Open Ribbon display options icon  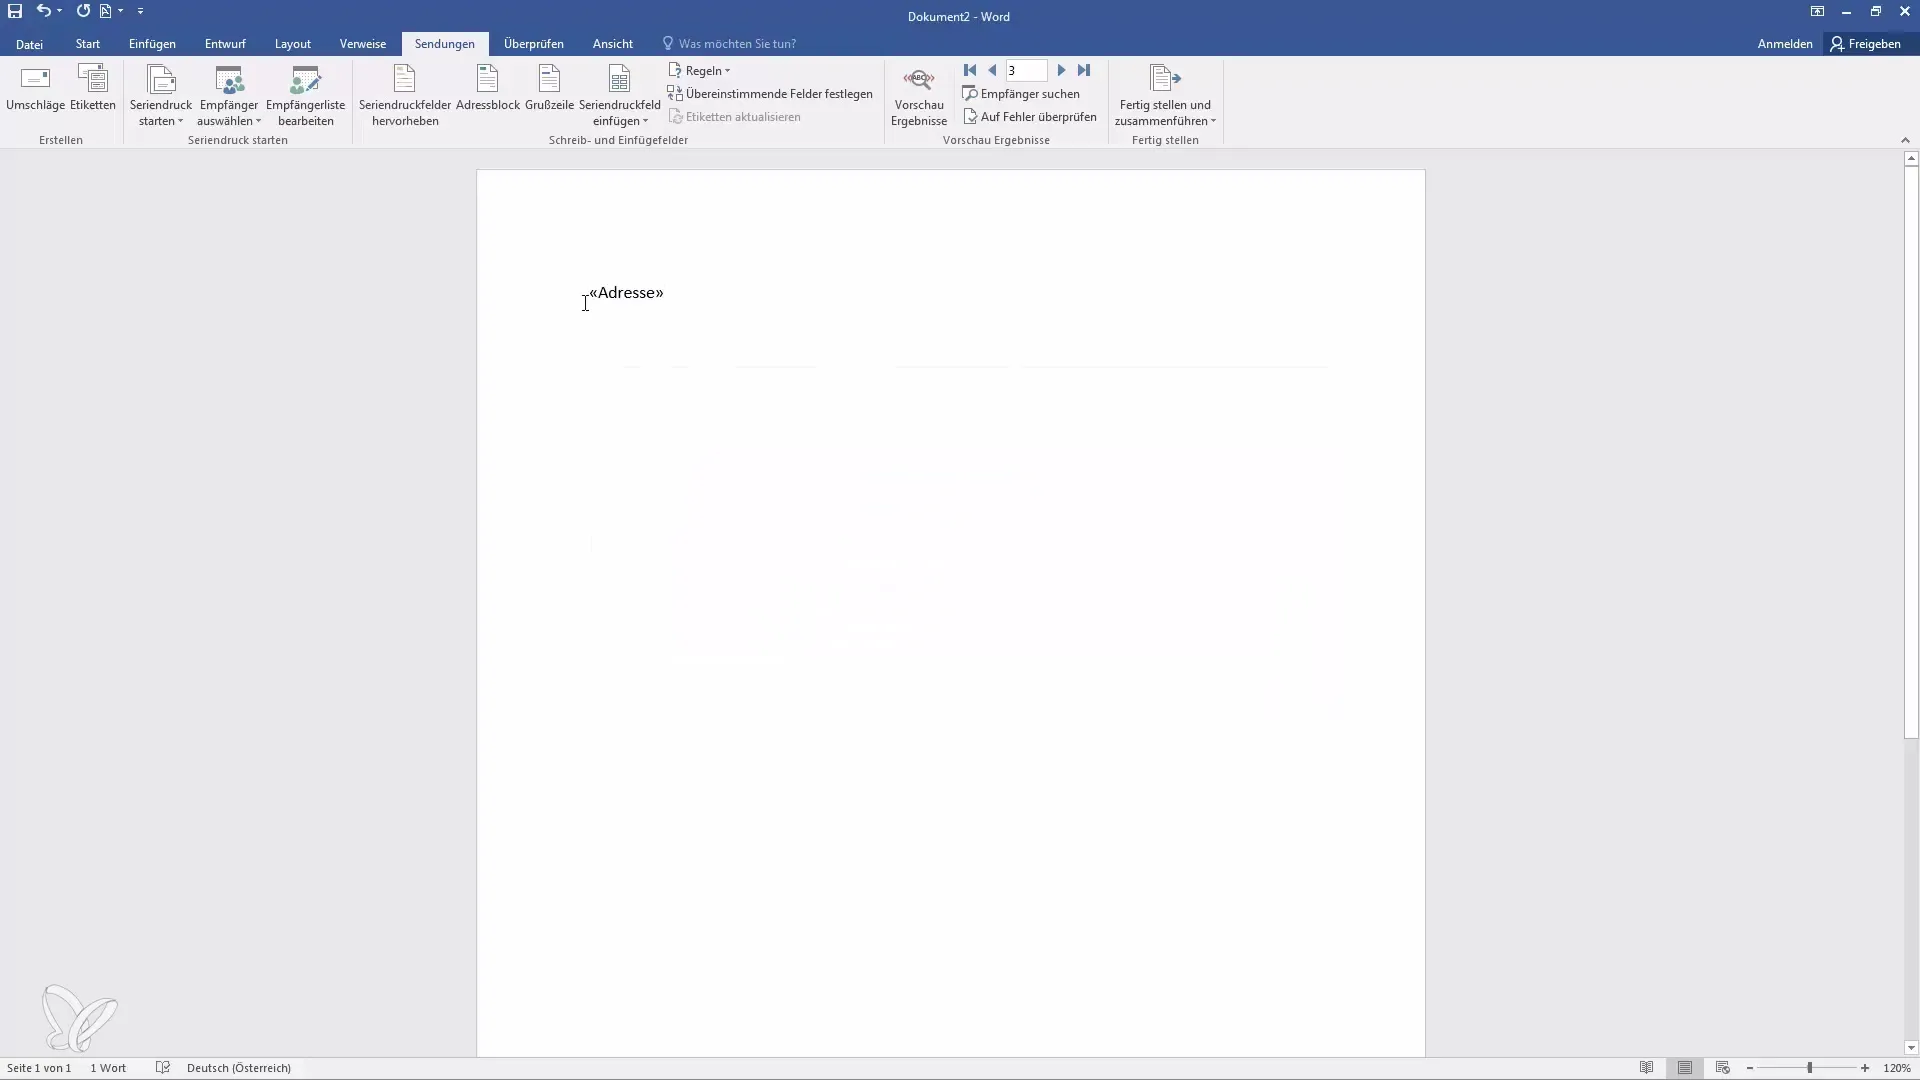point(1817,11)
